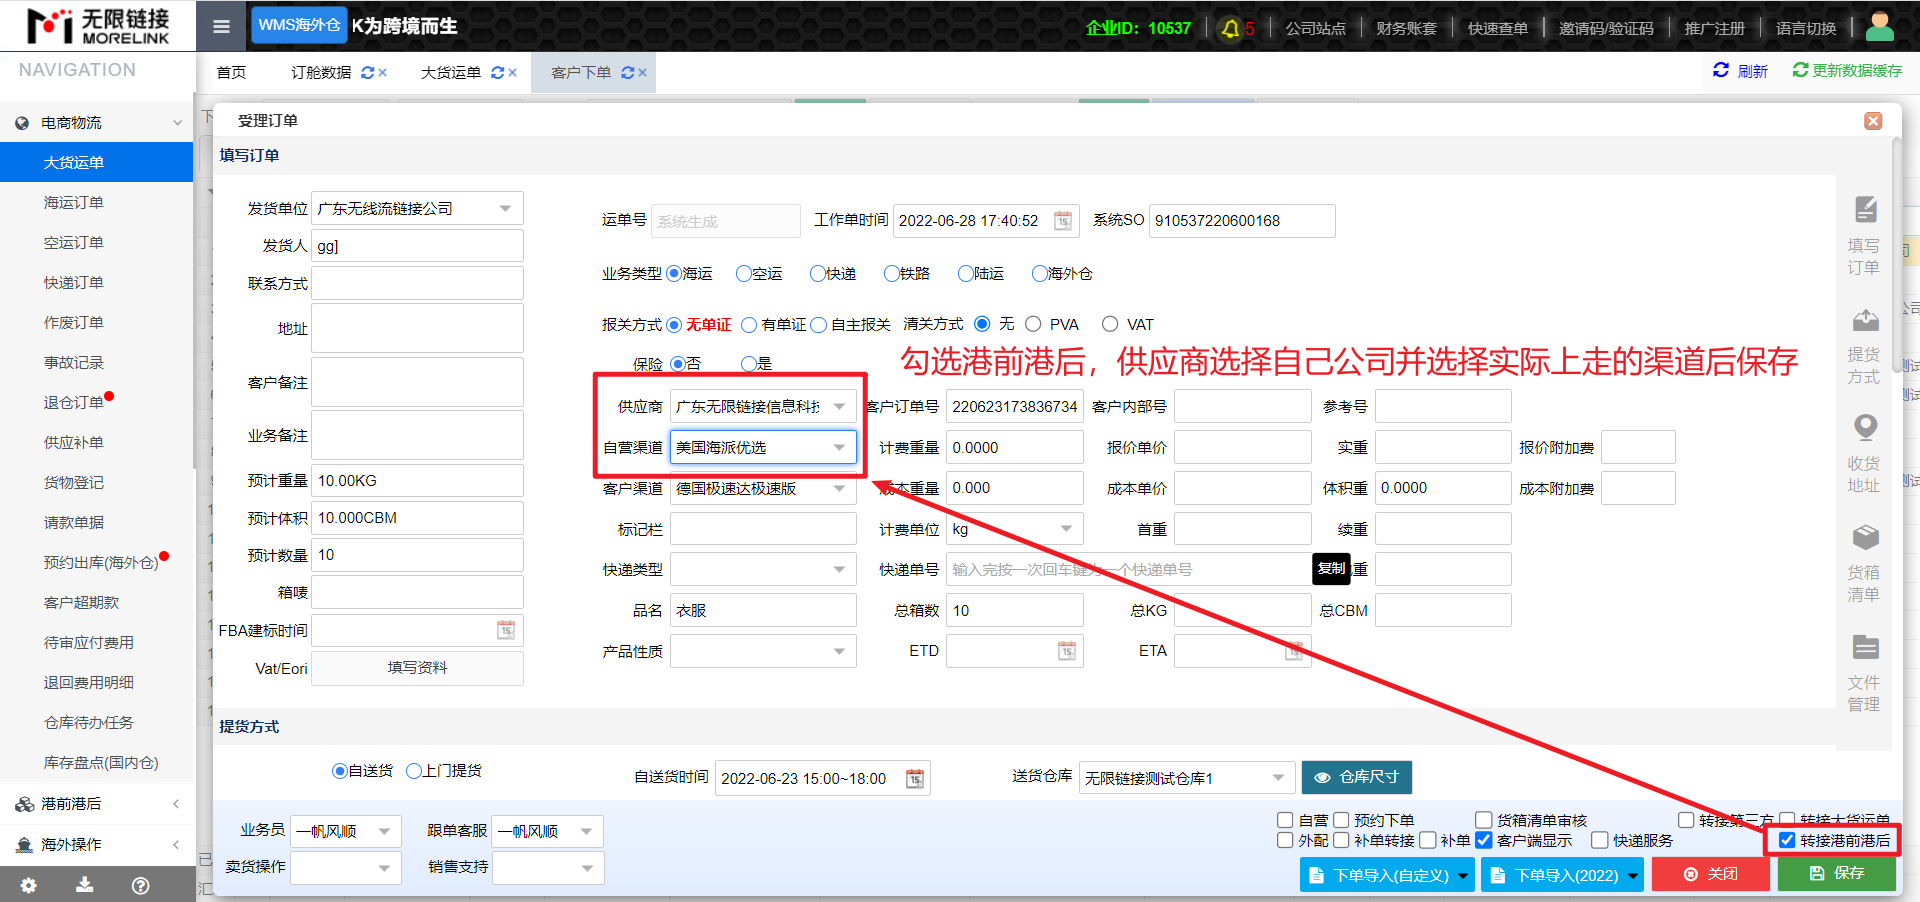1920x902 pixels.
Task: Click the download icon in sidebar footer
Action: [x=85, y=885]
